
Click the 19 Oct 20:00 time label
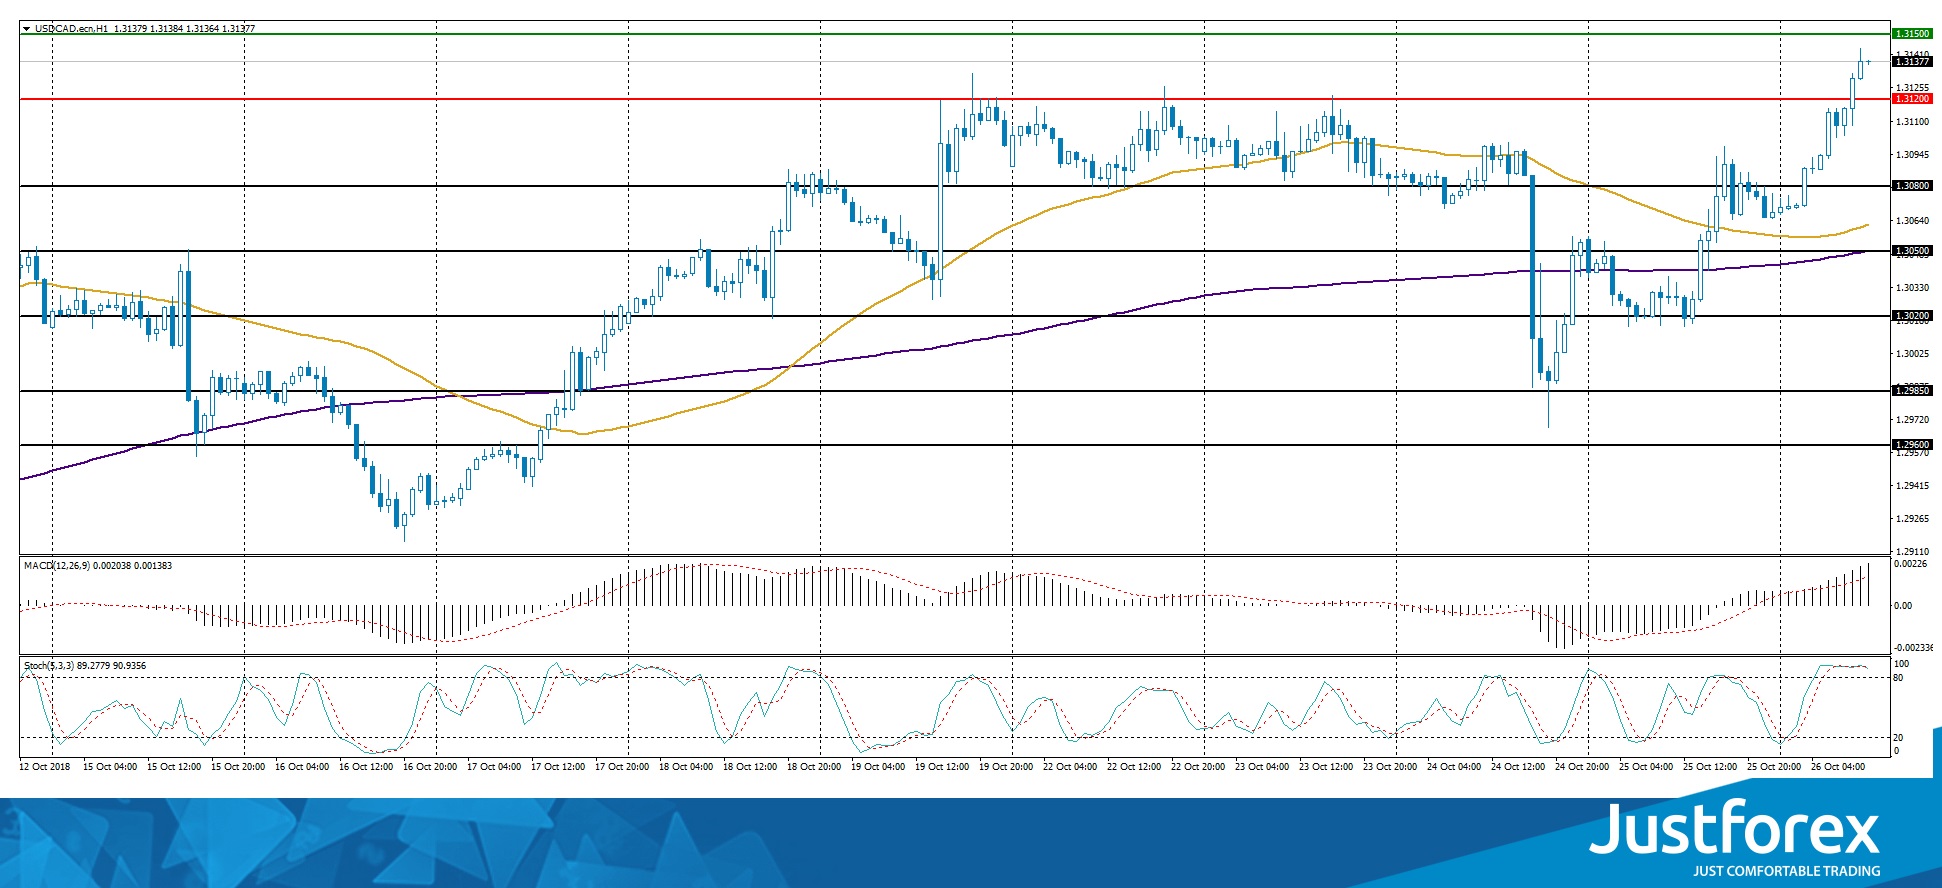(x=1006, y=767)
